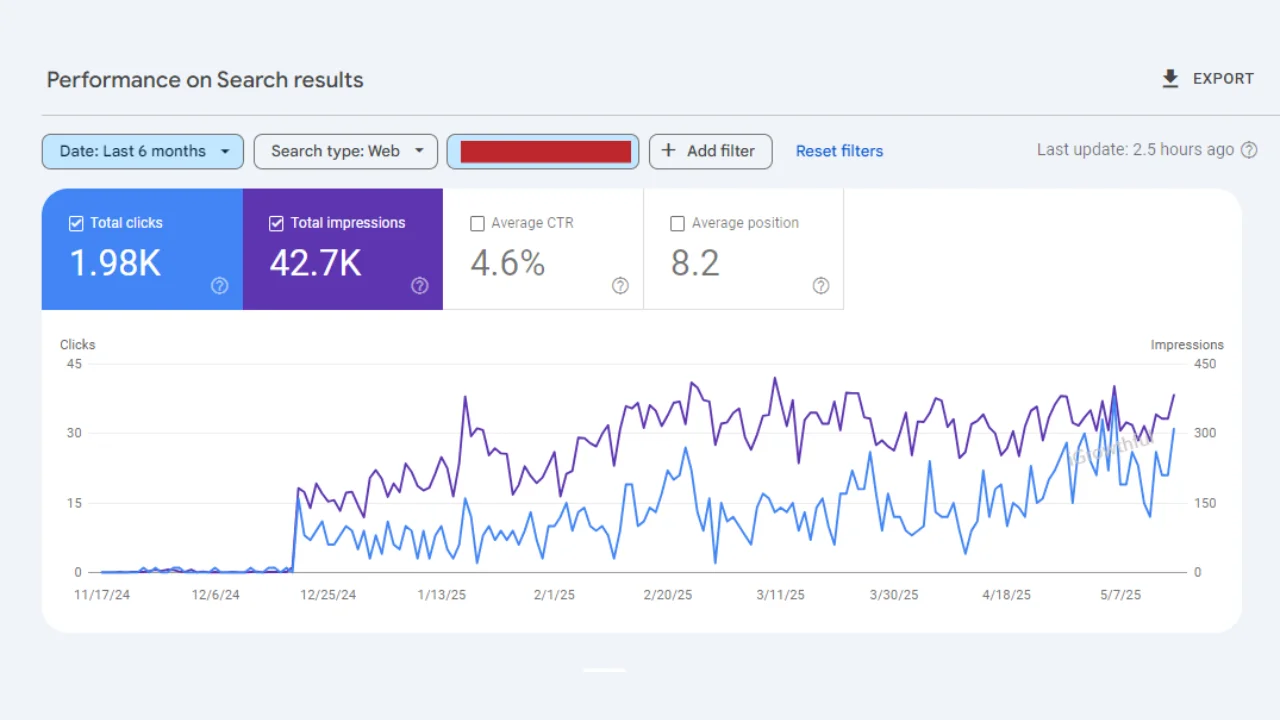Screen dimensions: 1280x720
Task: Open the Search type: Web dropdown
Action: 346,151
